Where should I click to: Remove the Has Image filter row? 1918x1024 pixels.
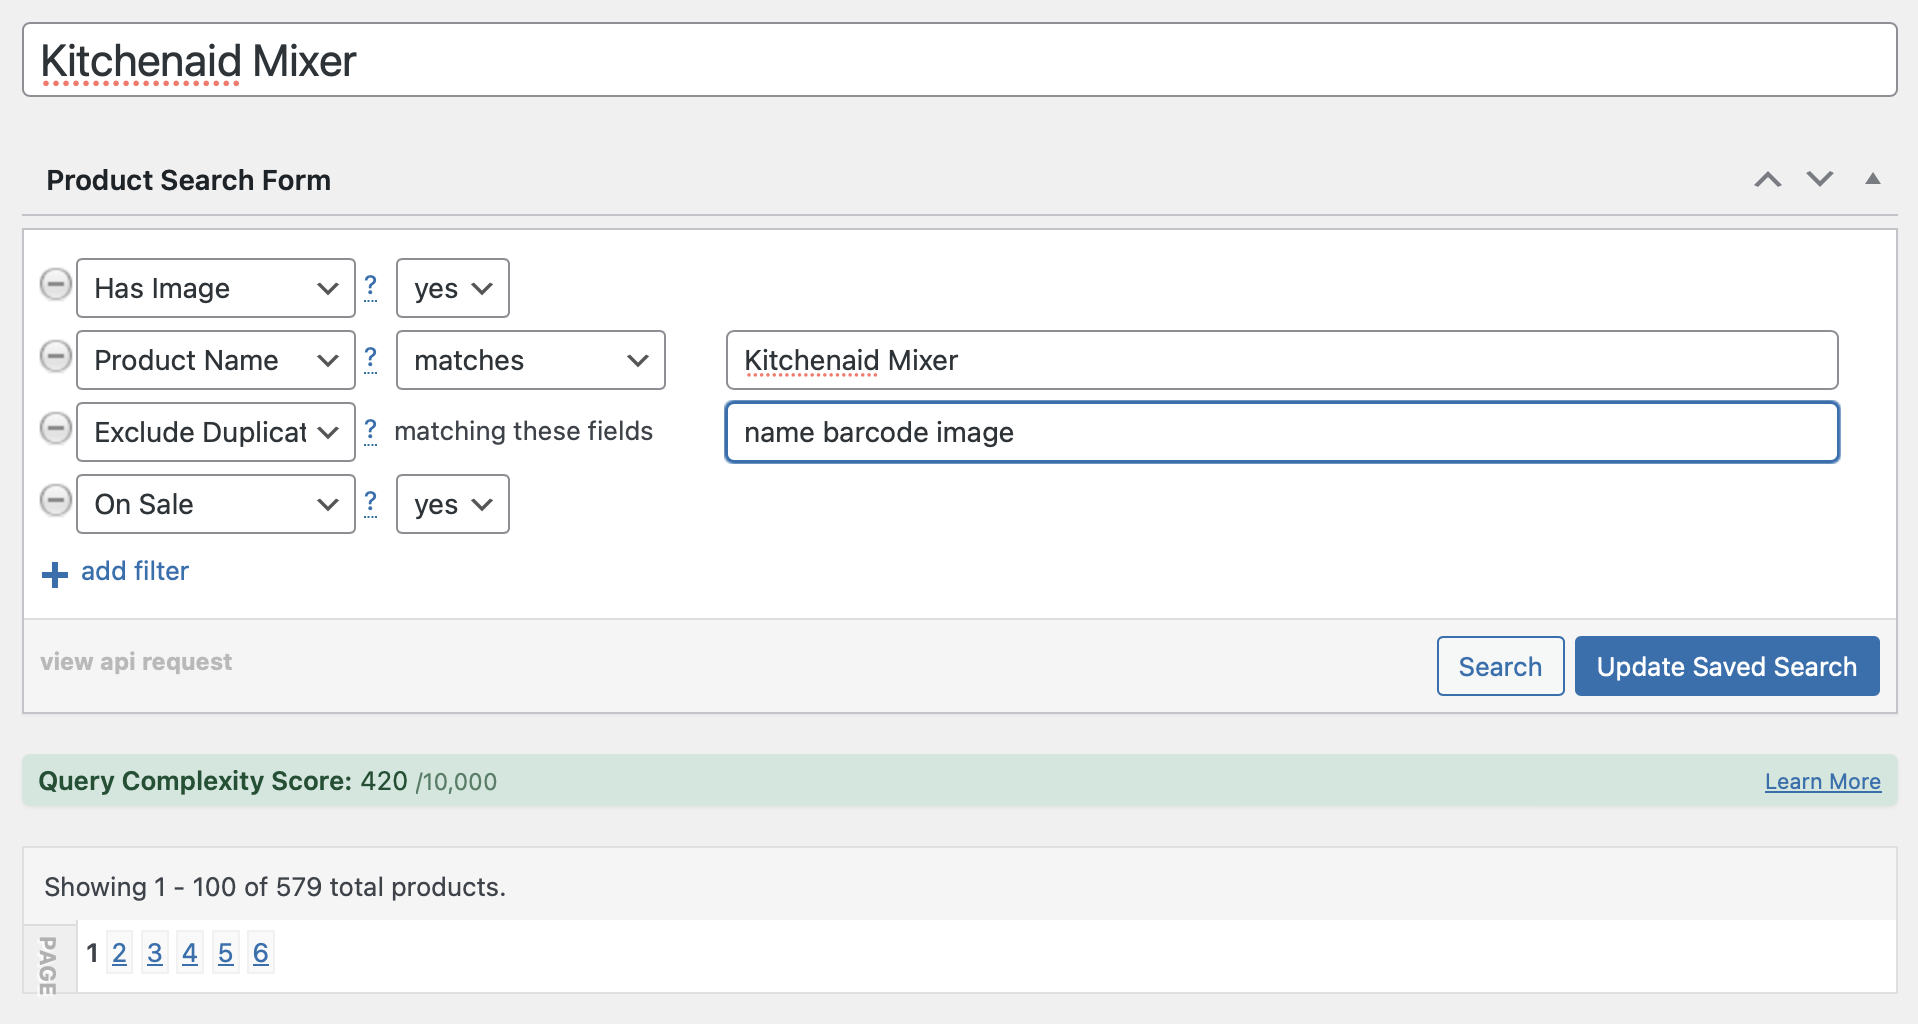click(x=55, y=285)
